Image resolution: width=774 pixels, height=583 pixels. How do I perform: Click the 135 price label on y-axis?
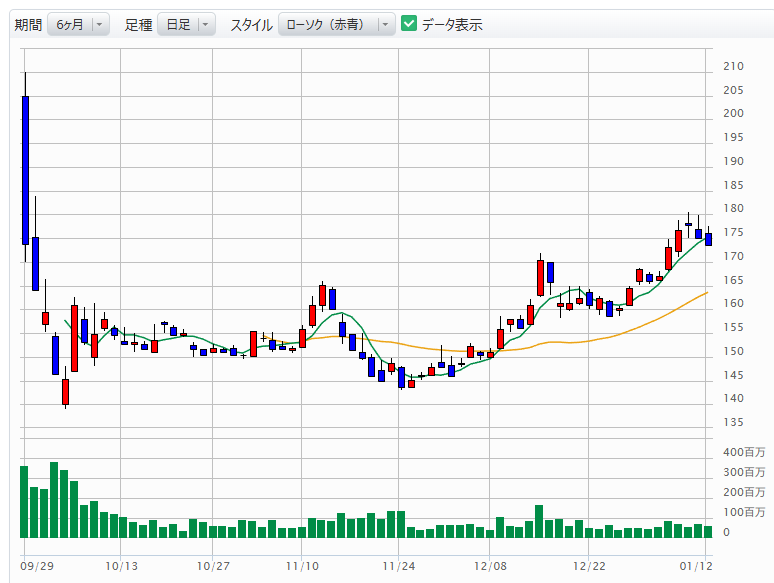pyautogui.click(x=732, y=422)
